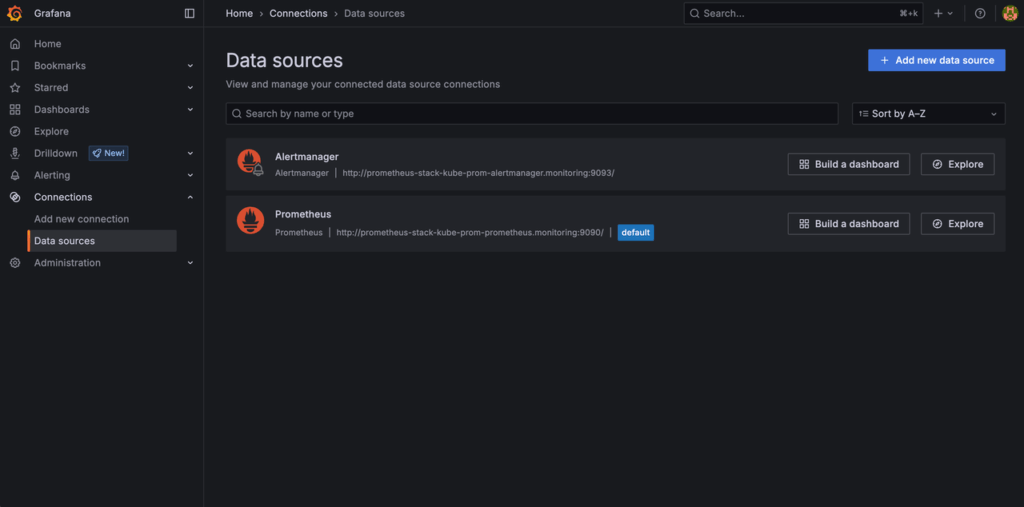Screen dimensions: 1024x507
Task: Click the Administration gear icon
Action: click(15, 263)
